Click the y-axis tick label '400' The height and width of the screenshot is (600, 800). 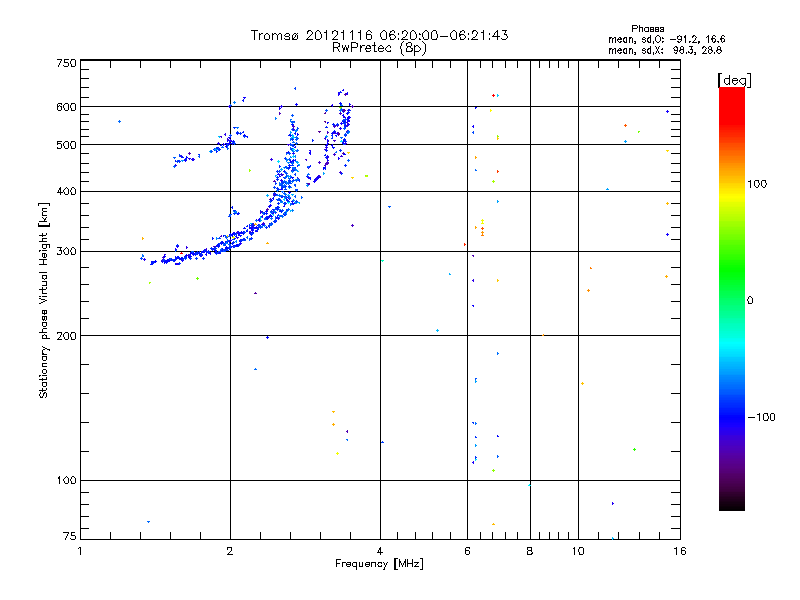(66, 191)
